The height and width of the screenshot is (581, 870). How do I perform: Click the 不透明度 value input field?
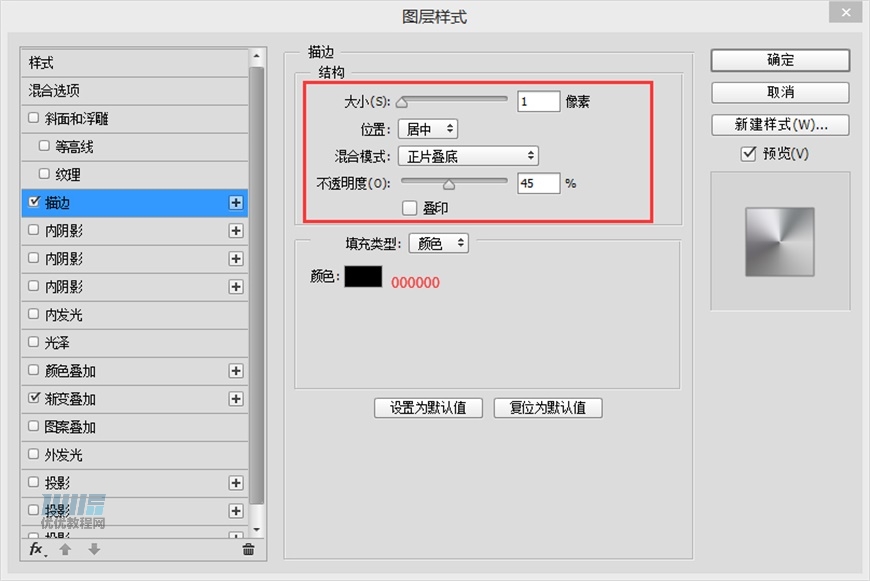(x=537, y=182)
